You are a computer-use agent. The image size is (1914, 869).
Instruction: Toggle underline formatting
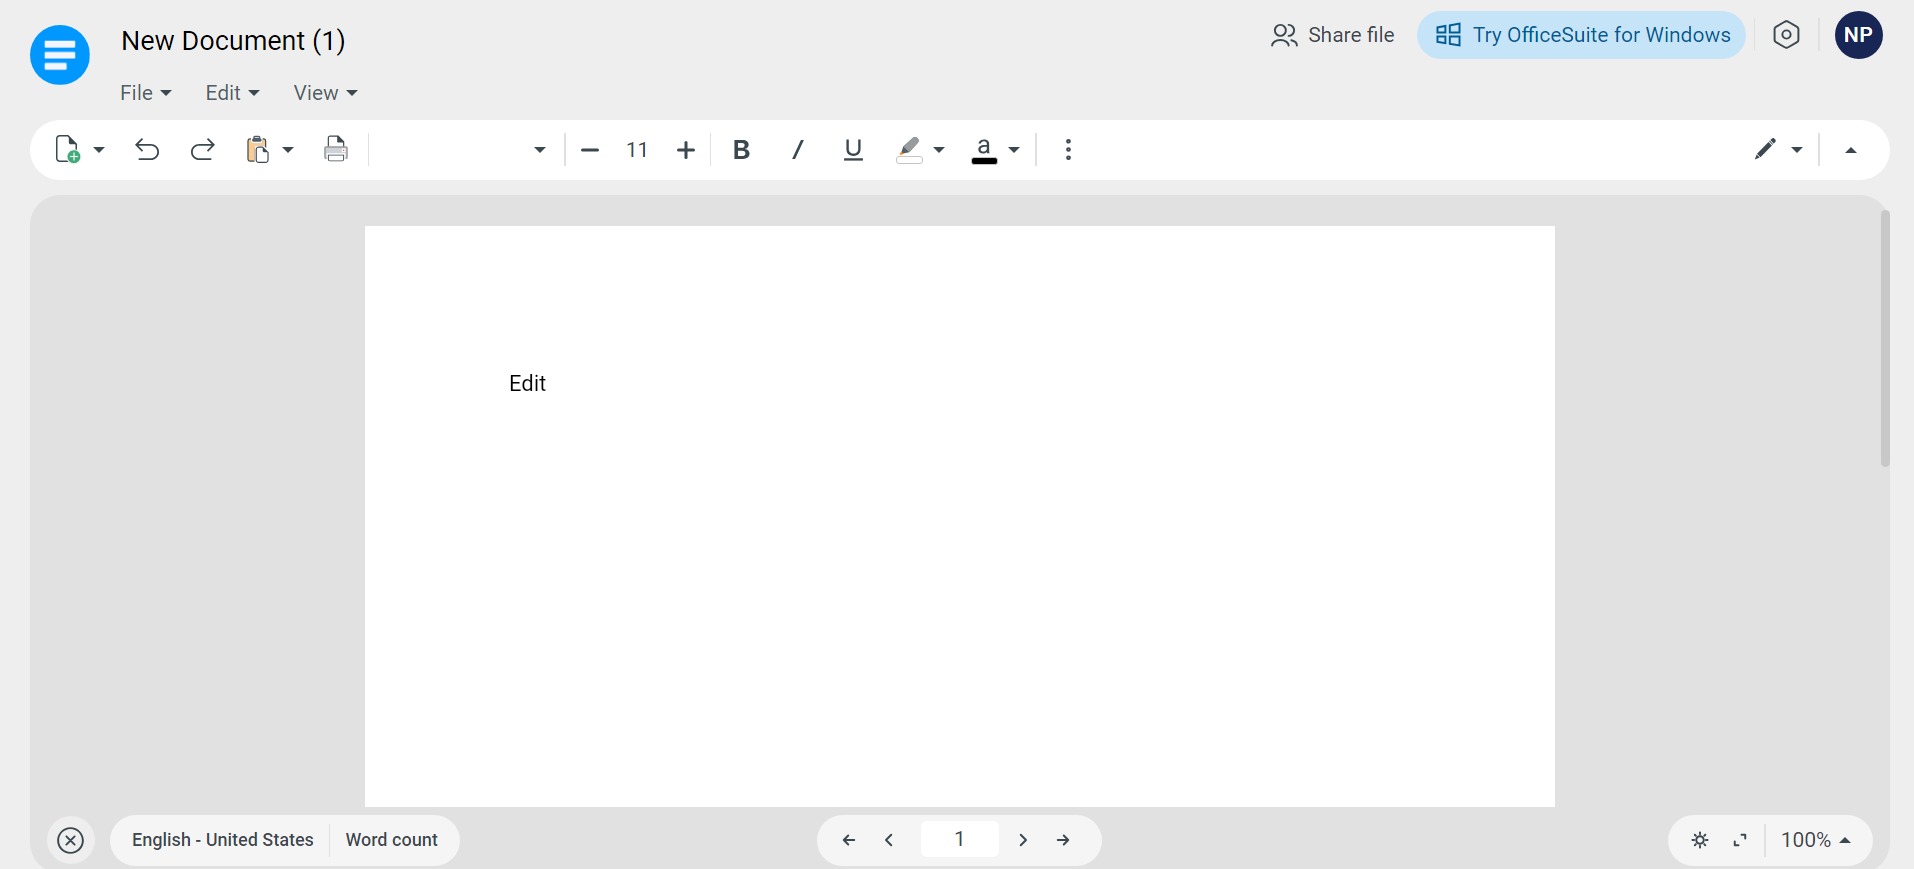pos(853,150)
